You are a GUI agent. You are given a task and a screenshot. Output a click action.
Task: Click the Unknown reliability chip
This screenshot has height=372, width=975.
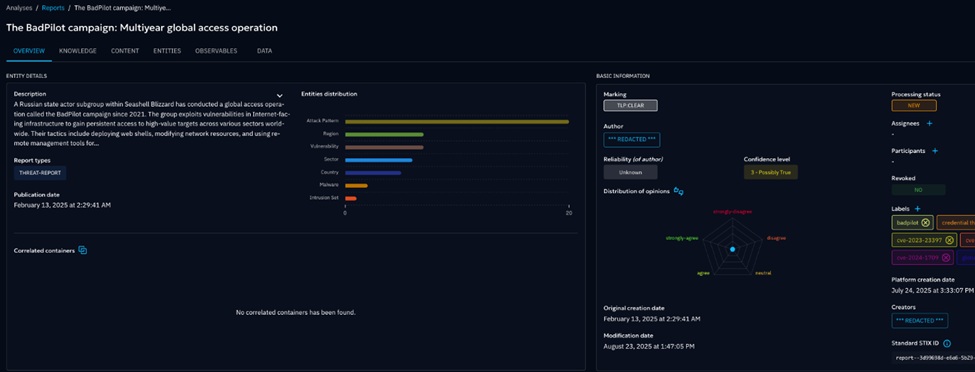630,172
